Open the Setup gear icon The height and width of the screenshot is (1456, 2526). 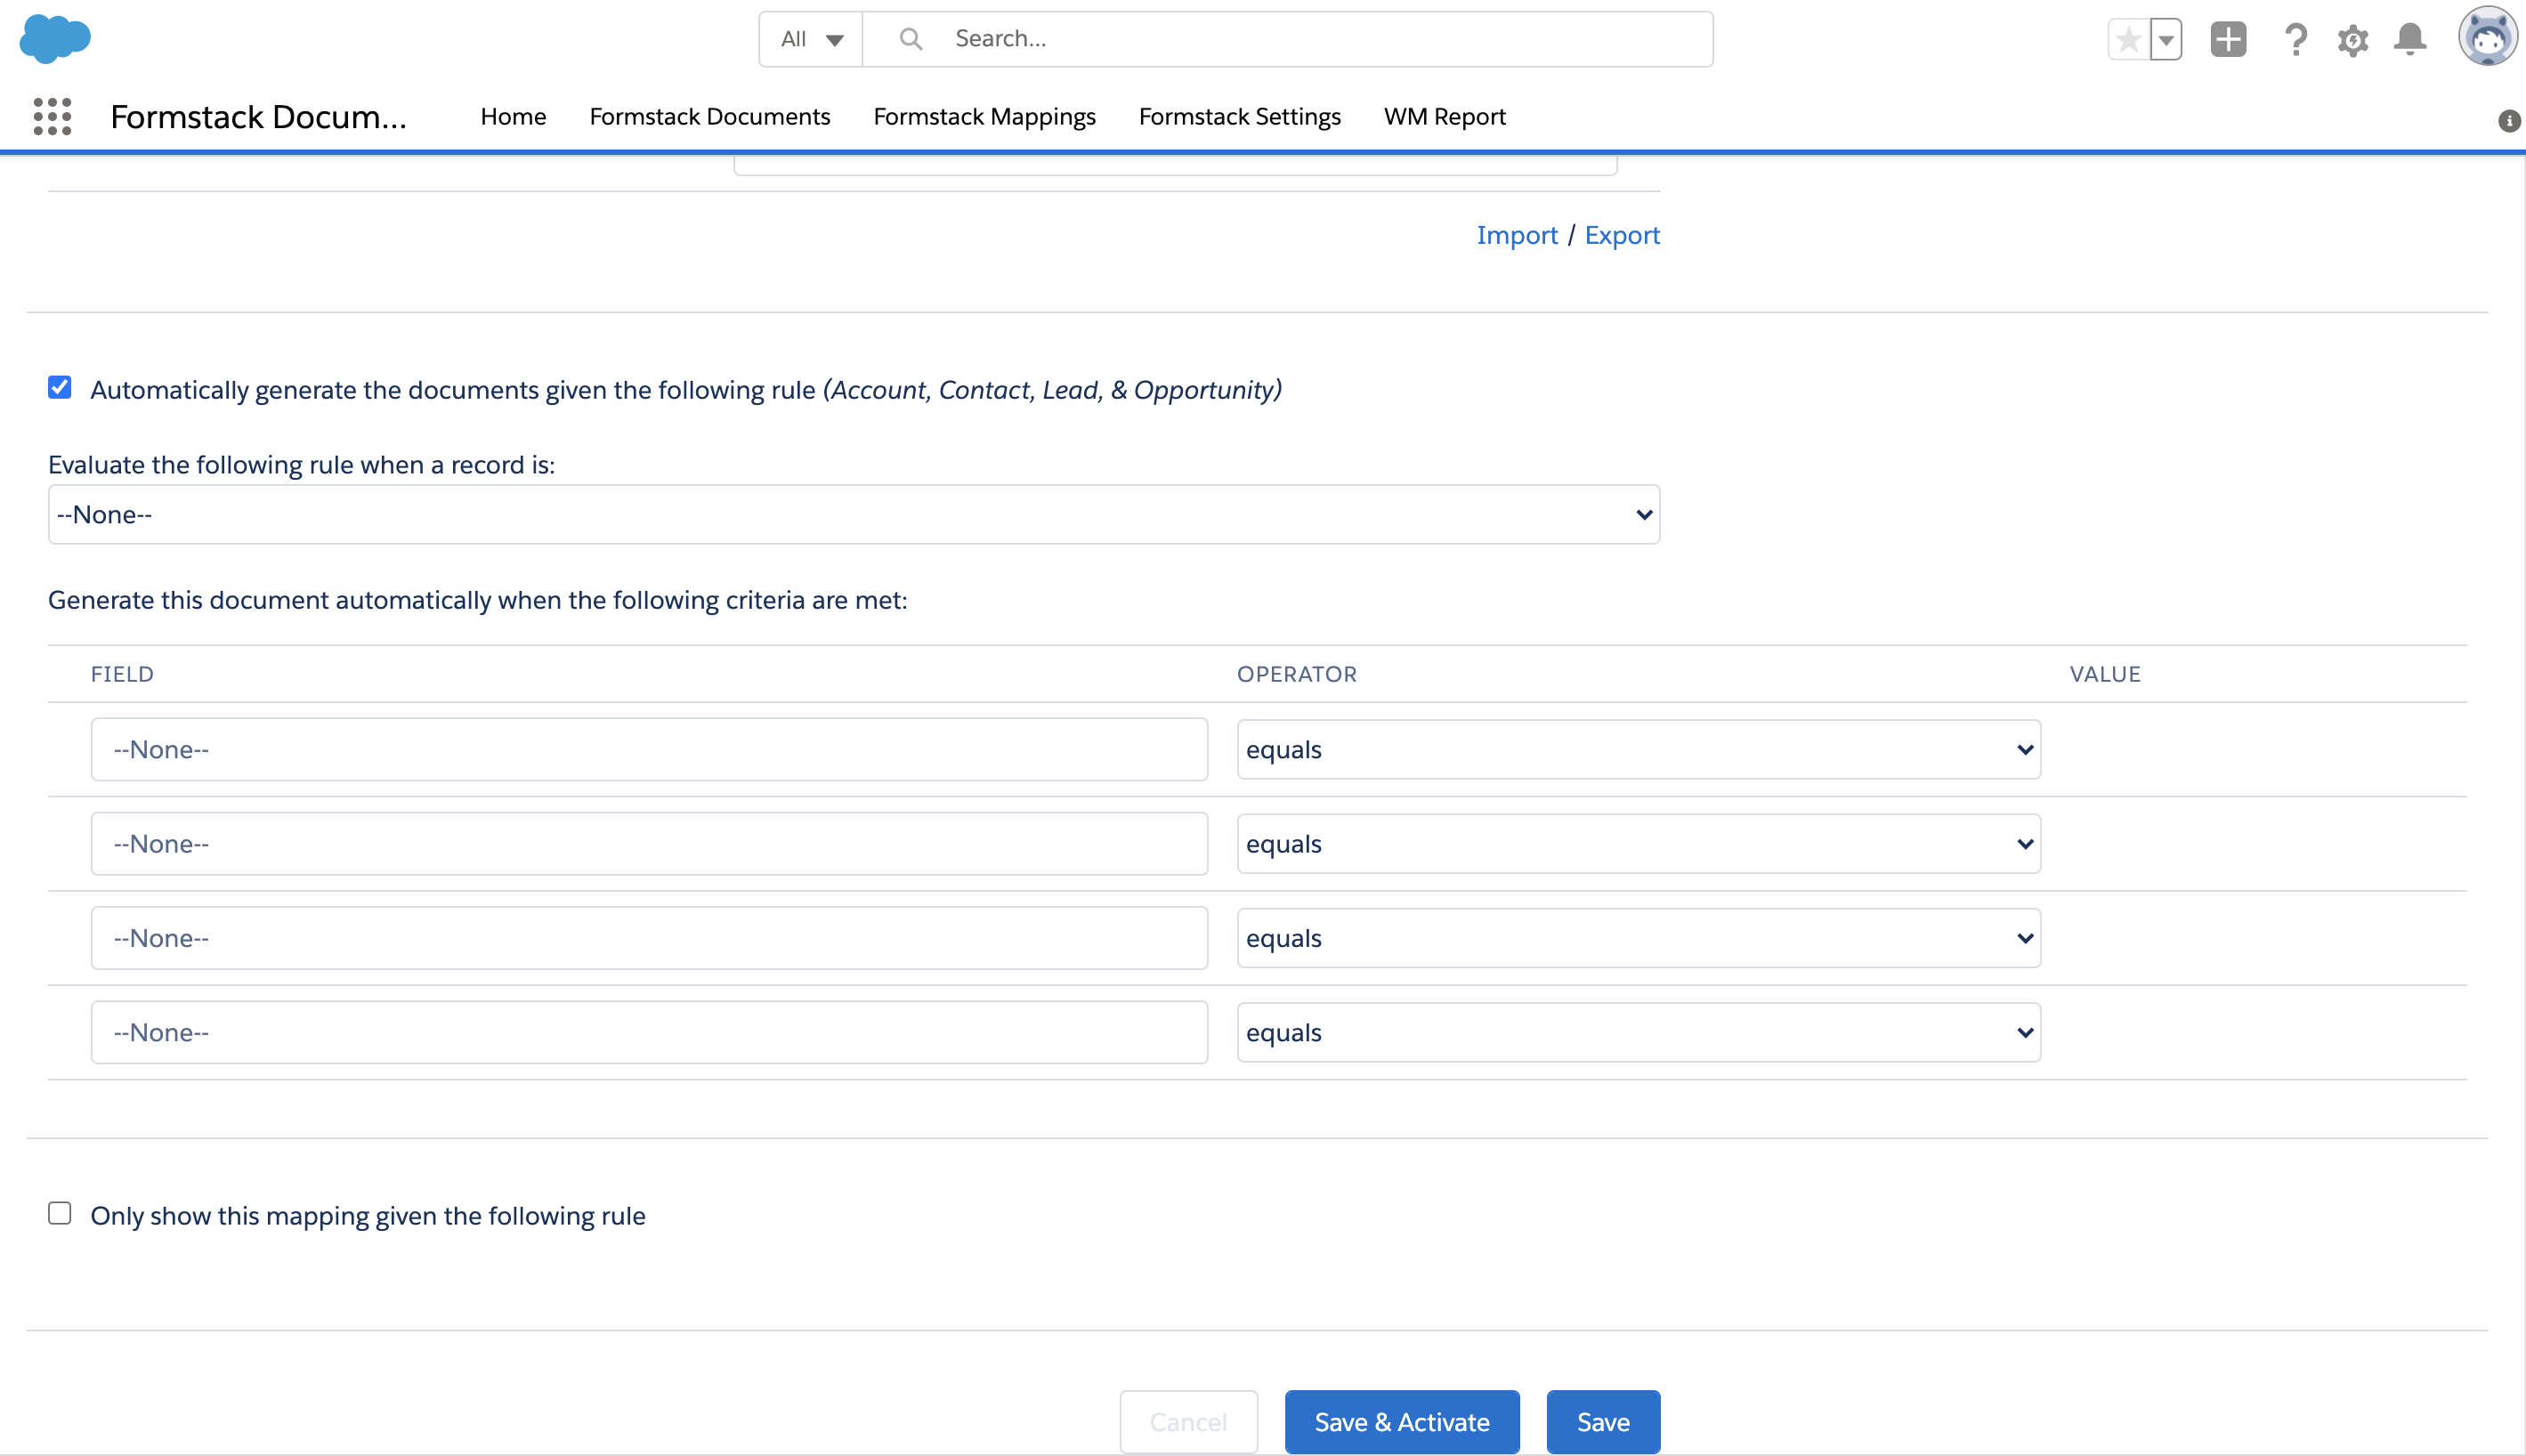(x=2353, y=41)
